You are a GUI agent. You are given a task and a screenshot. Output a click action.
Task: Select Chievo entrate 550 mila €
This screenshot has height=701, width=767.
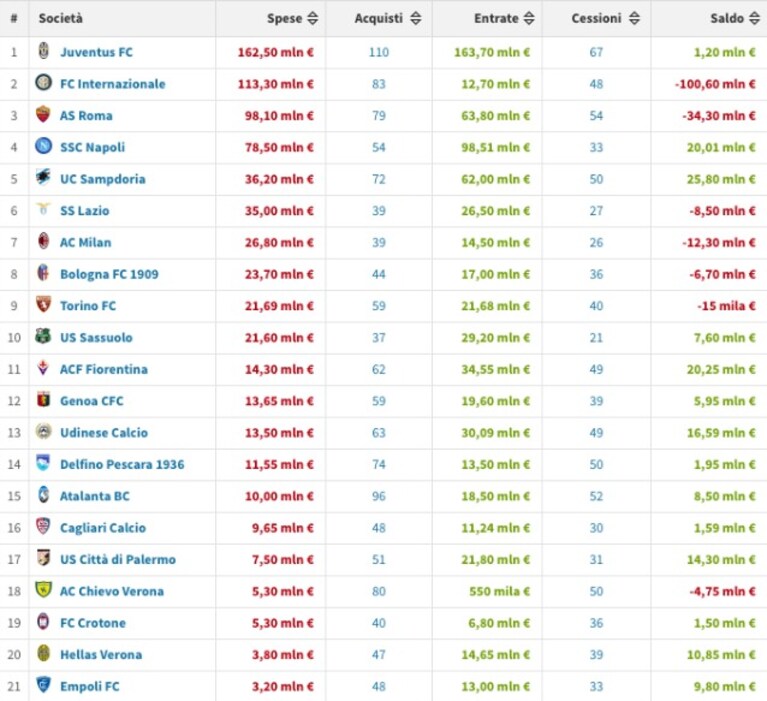(x=499, y=591)
